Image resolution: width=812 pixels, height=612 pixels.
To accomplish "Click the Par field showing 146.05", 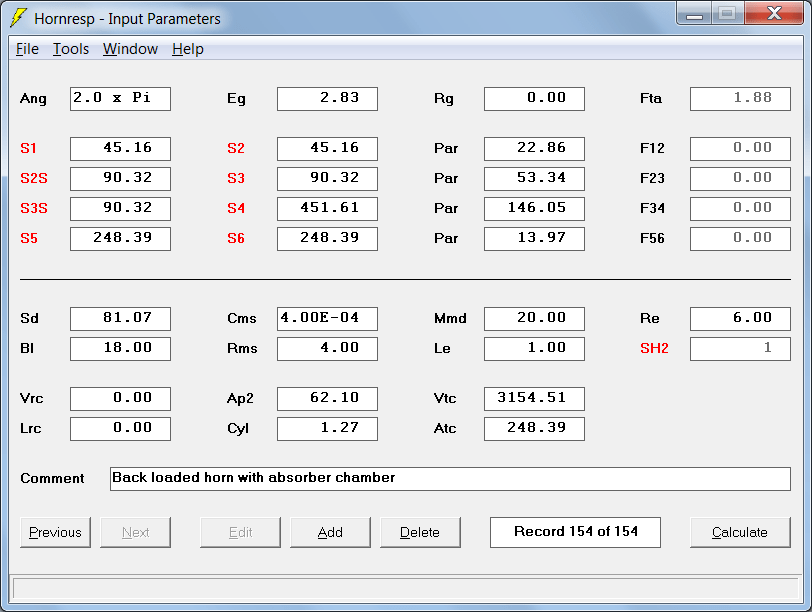I will (534, 209).
